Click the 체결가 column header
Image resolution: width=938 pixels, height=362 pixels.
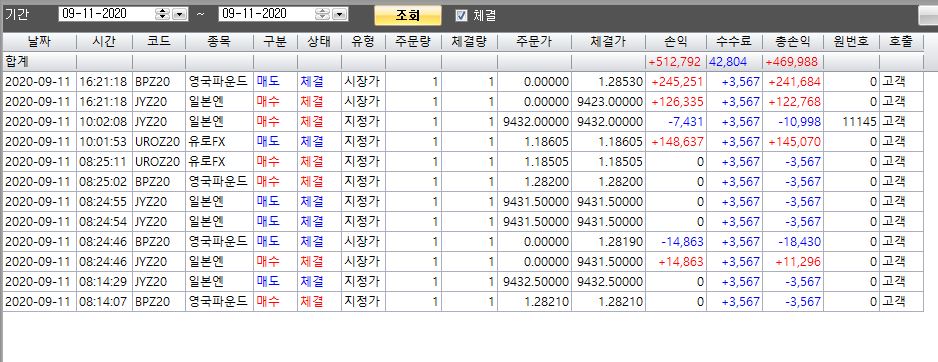608,42
